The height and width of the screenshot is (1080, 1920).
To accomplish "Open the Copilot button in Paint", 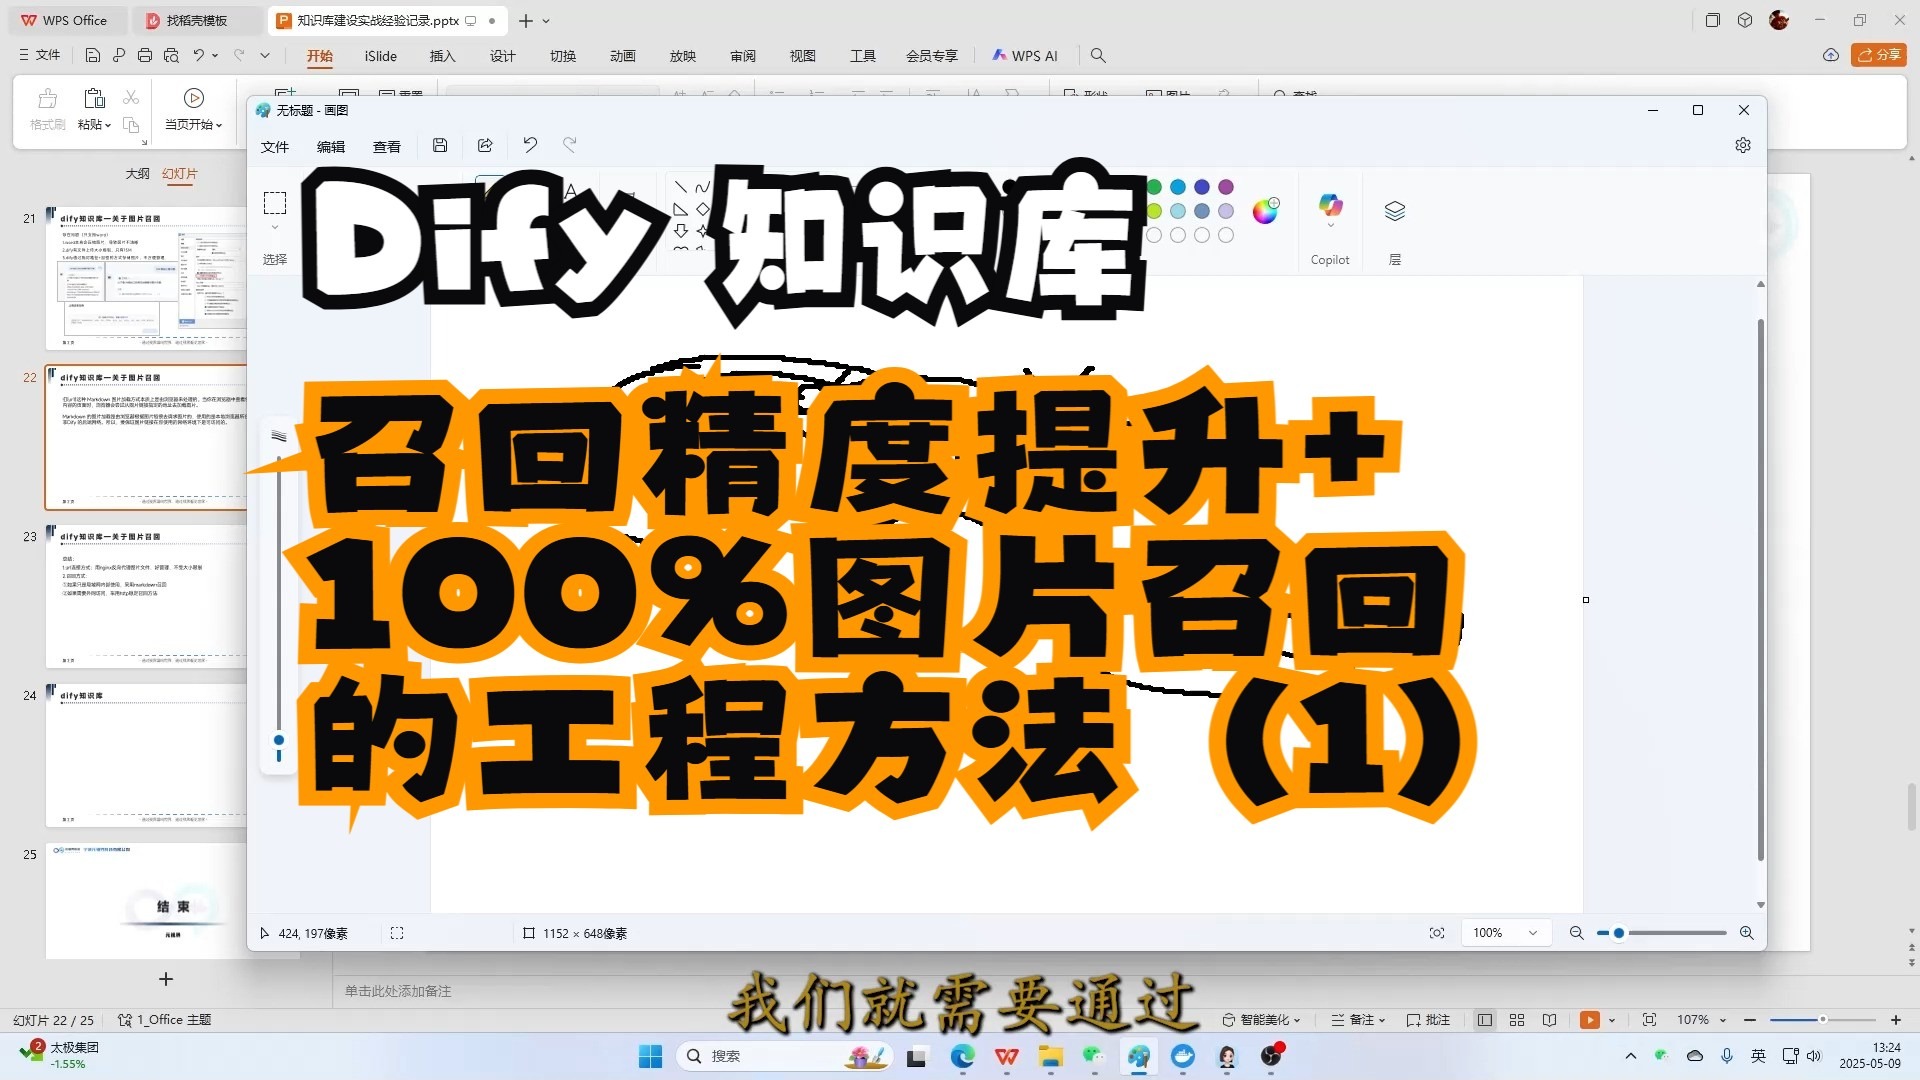I will tap(1330, 207).
